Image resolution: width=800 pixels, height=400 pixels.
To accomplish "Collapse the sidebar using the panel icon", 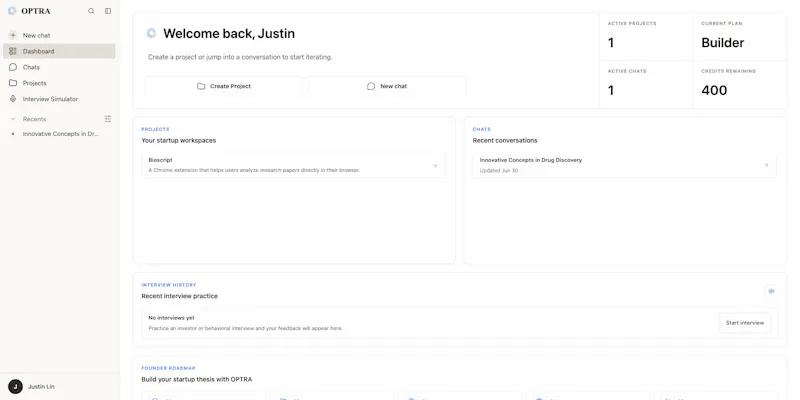I will pos(108,11).
